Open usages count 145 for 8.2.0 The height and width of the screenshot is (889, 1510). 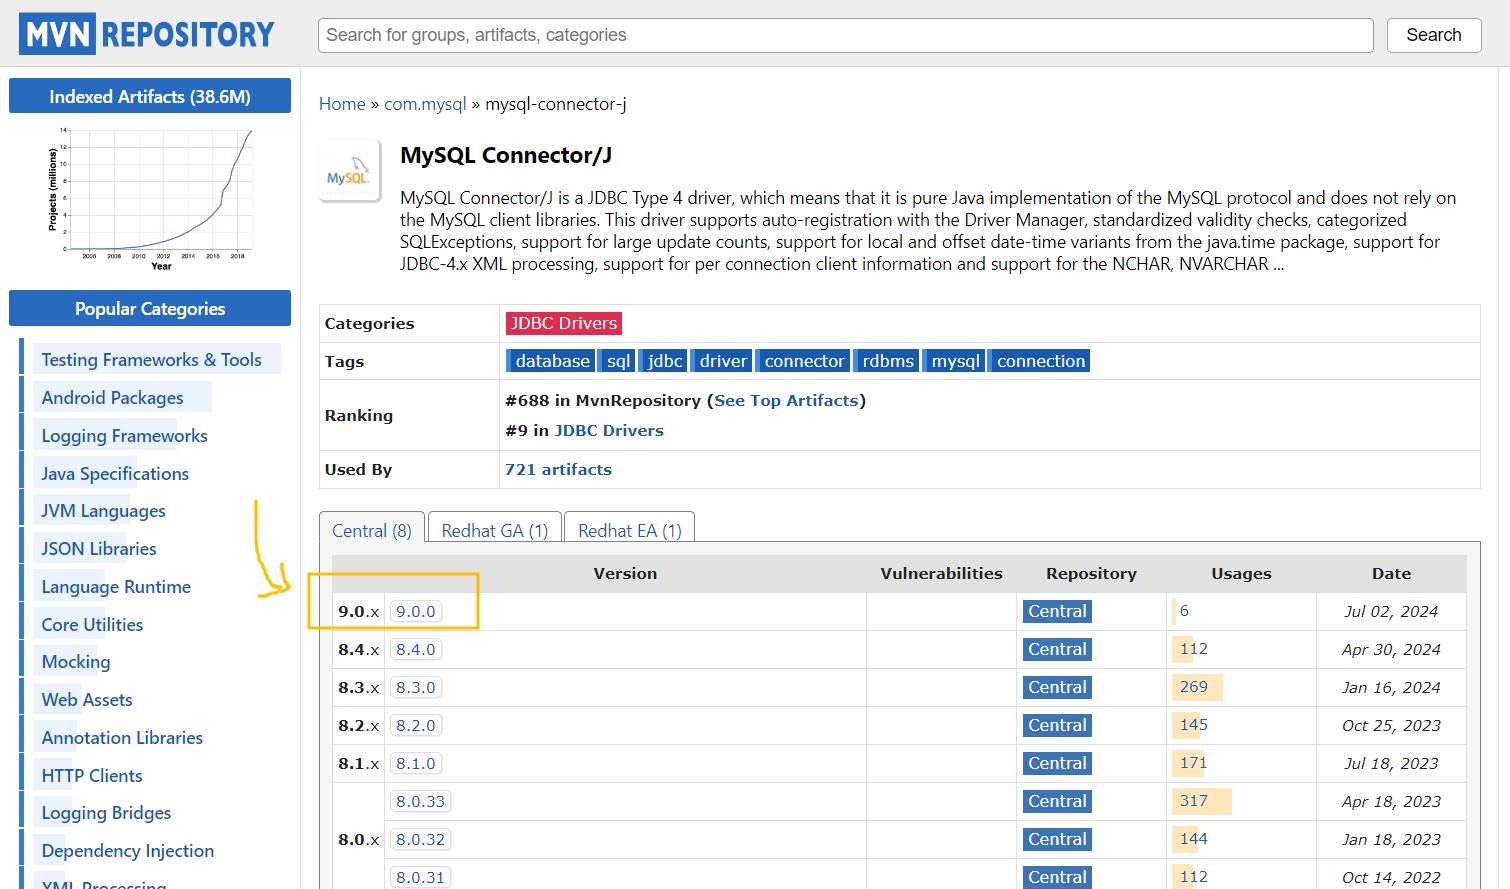[x=1194, y=724]
